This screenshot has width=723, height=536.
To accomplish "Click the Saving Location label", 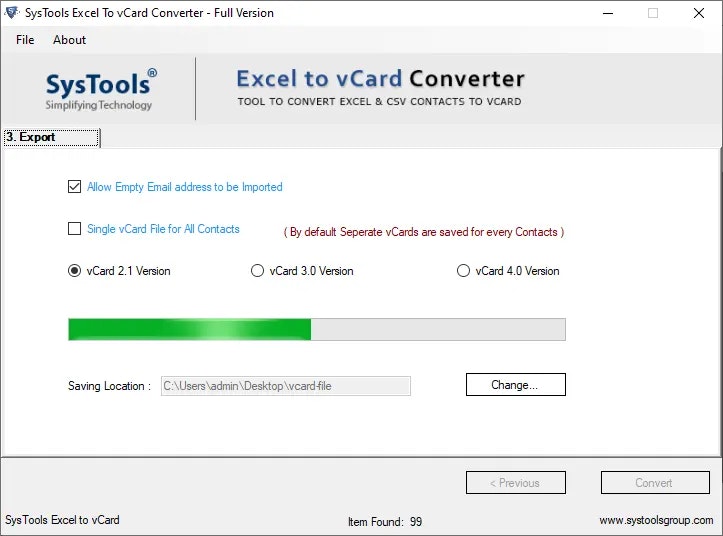I will click(x=109, y=386).
